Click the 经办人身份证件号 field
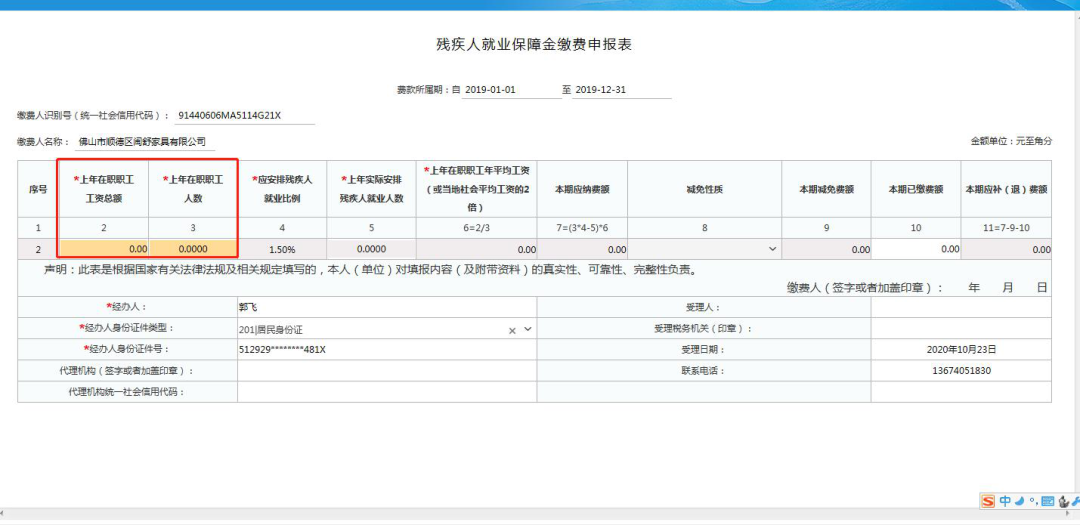 point(385,349)
